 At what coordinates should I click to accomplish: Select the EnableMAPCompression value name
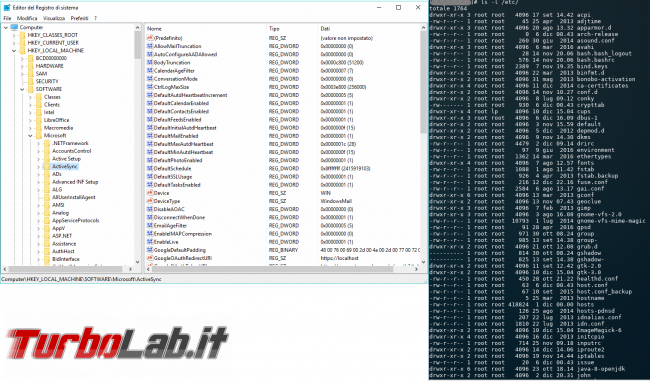click(x=183, y=234)
